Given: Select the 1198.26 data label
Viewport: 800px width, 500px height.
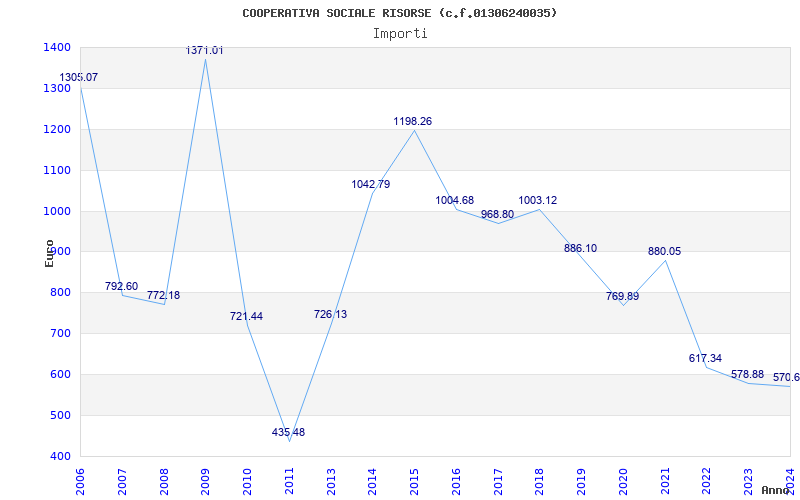Looking at the screenshot, I should [413, 121].
